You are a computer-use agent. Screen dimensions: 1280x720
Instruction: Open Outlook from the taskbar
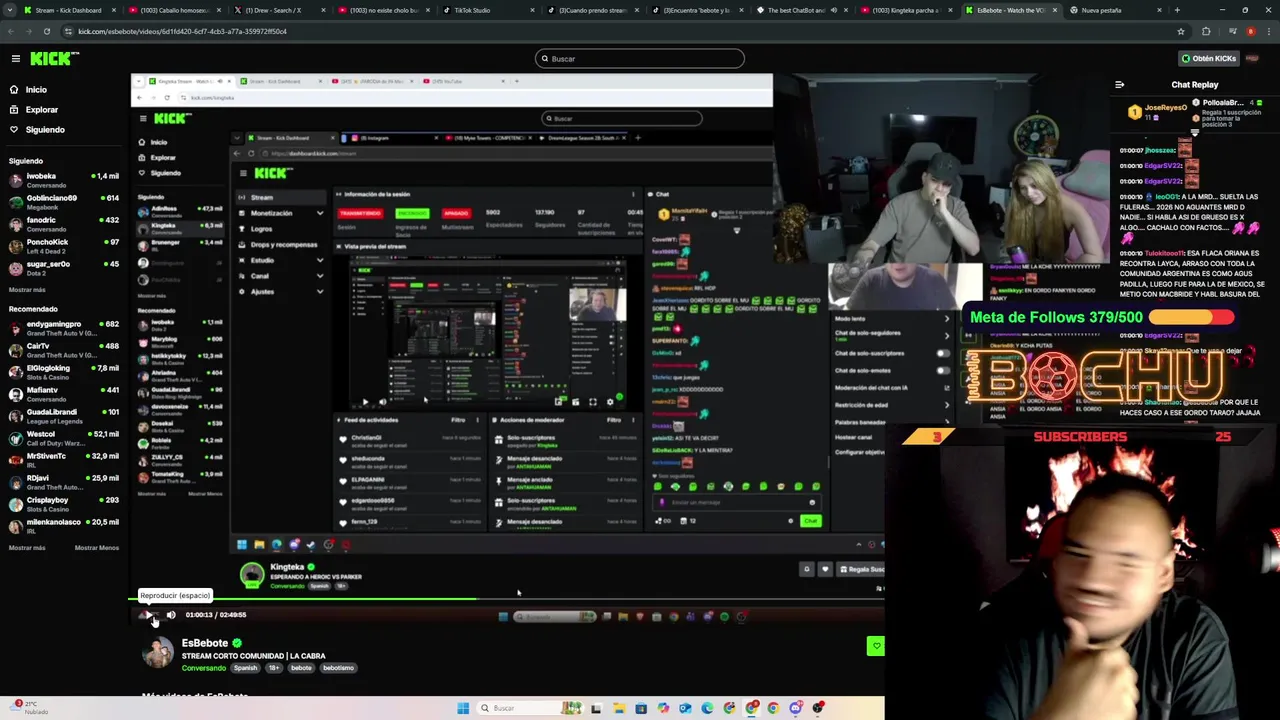point(685,708)
